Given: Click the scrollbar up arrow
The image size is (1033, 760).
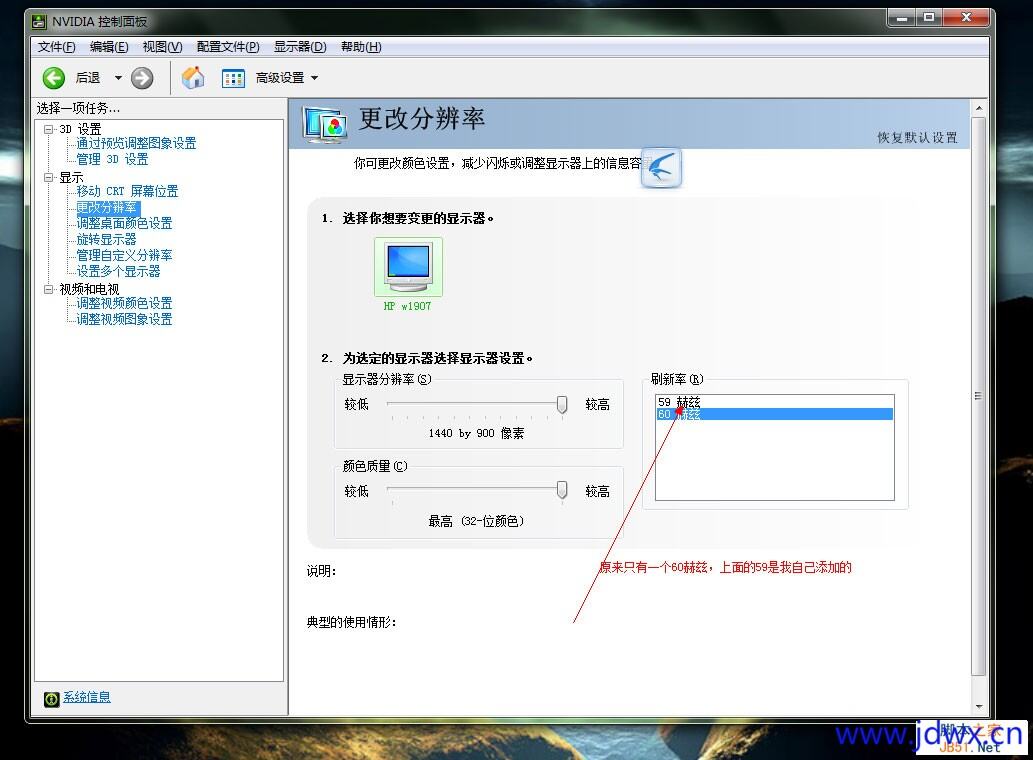Looking at the screenshot, I should tap(979, 108).
